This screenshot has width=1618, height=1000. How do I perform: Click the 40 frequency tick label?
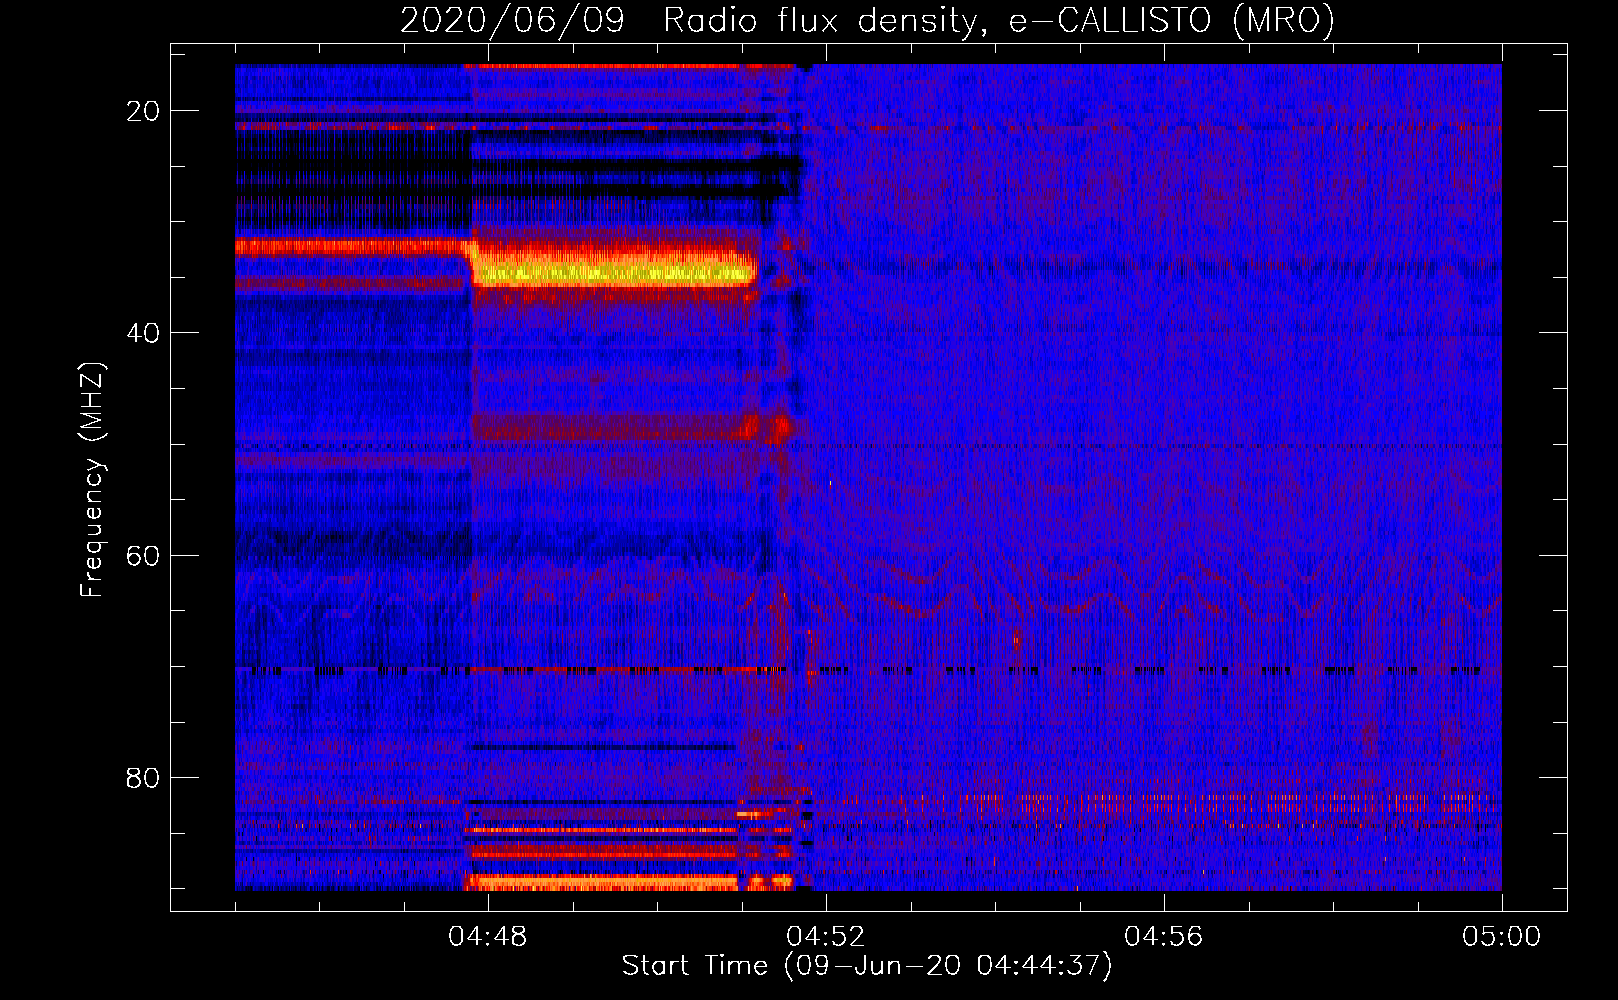click(143, 333)
